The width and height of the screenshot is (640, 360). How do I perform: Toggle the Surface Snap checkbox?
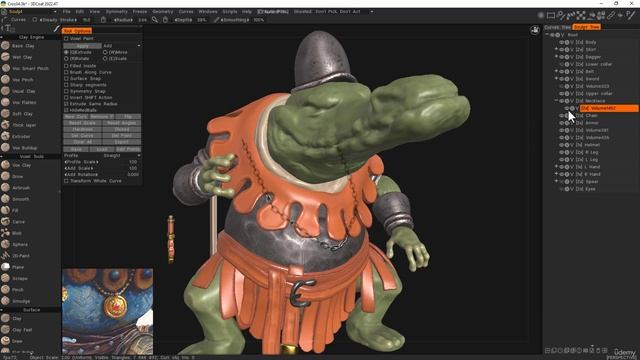pos(67,78)
